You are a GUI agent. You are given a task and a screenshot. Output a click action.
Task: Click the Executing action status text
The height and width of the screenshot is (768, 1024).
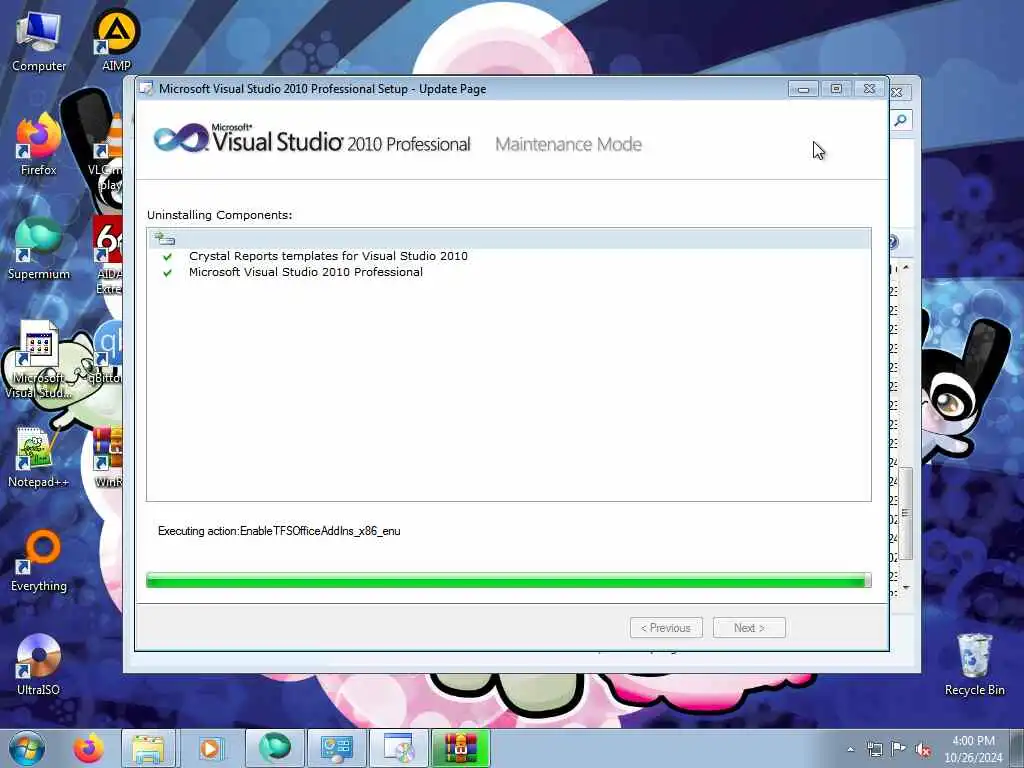[279, 531]
